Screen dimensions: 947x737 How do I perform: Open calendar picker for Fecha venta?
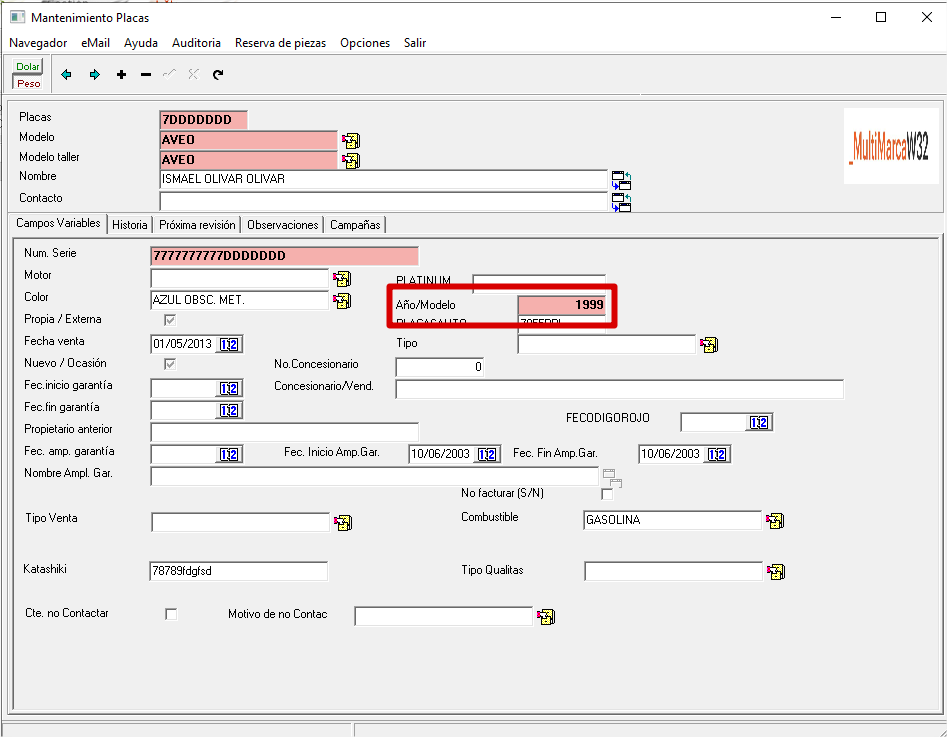(230, 344)
